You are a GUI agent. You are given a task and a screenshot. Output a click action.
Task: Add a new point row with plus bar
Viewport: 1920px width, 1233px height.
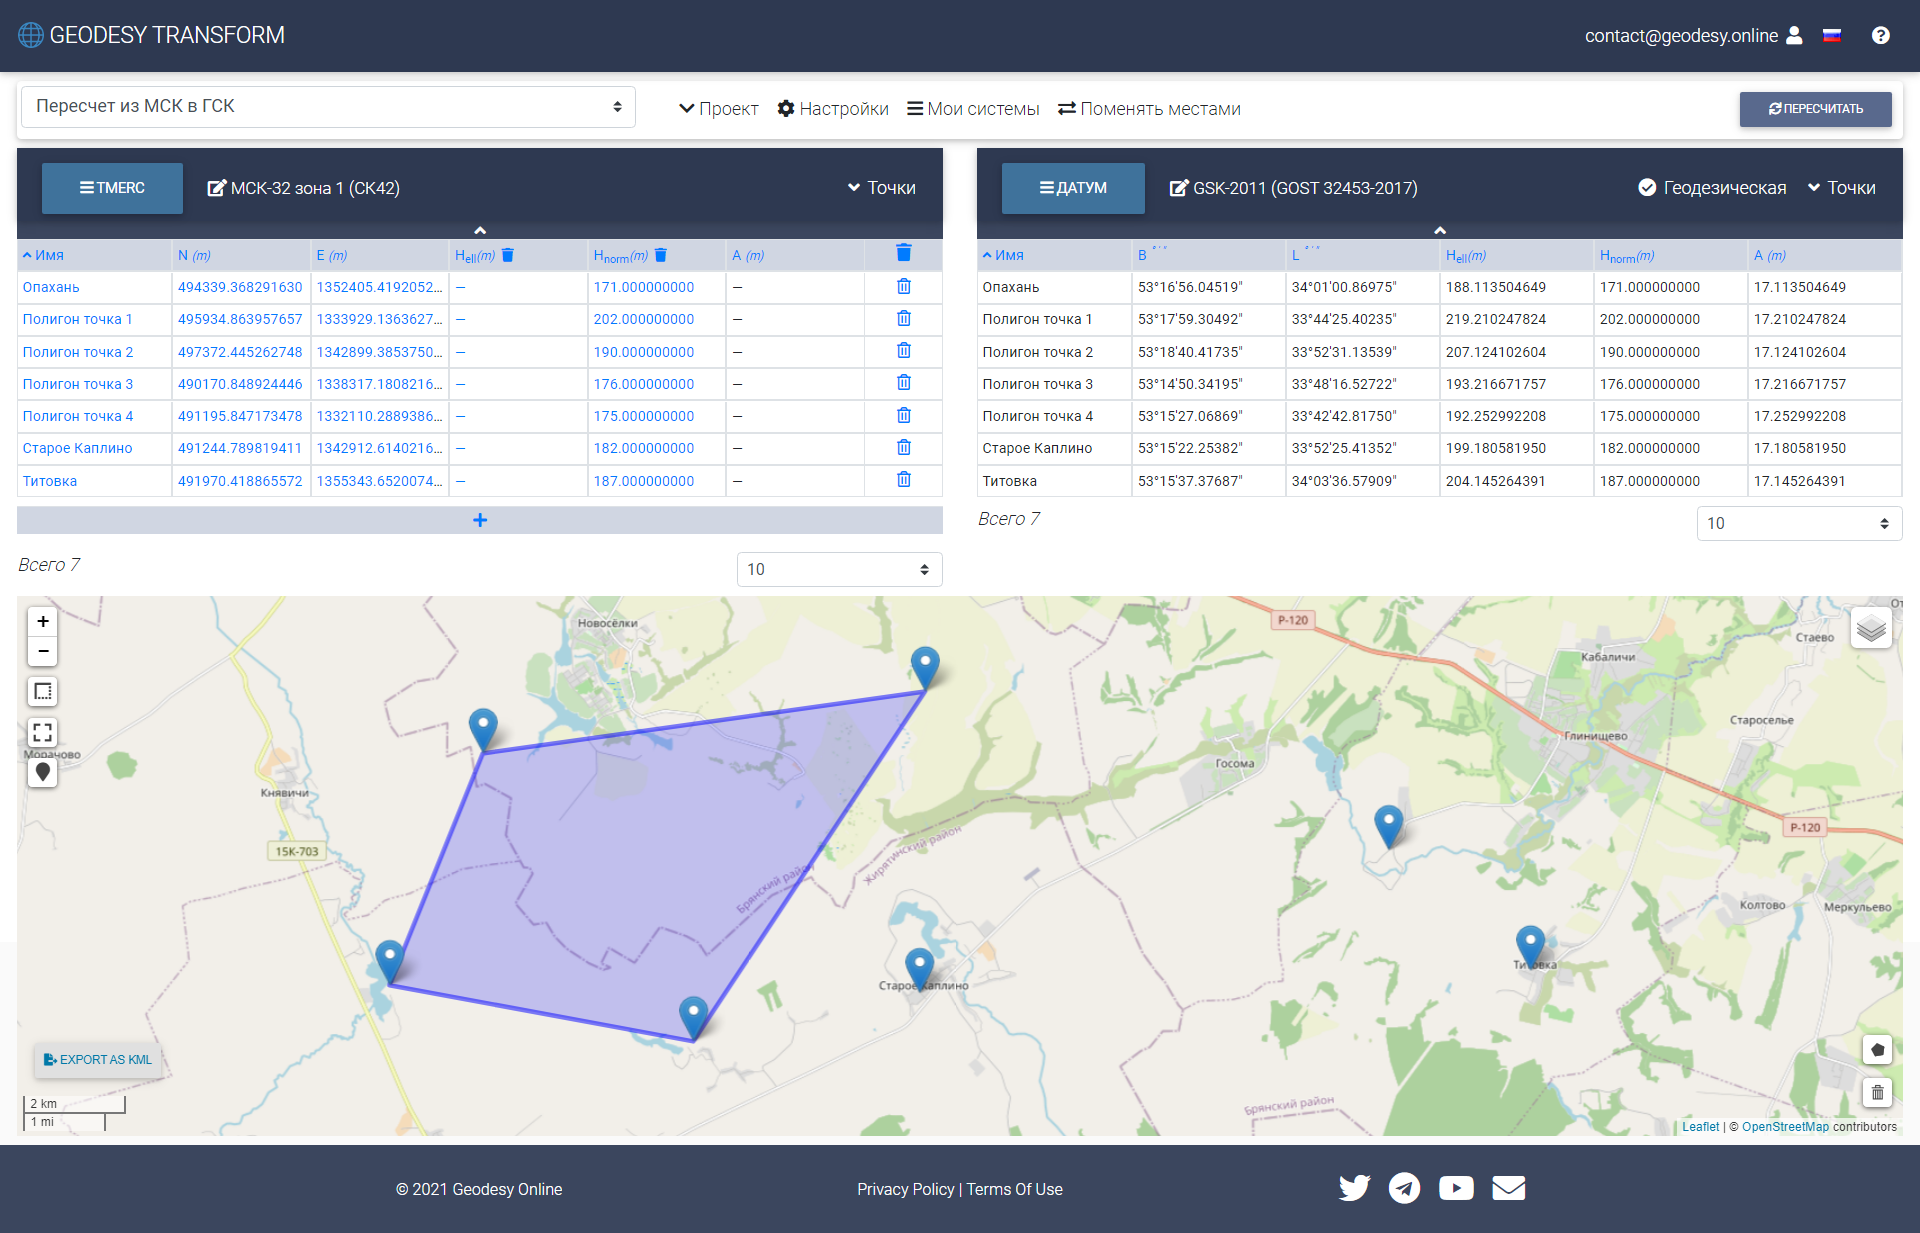coord(480,520)
